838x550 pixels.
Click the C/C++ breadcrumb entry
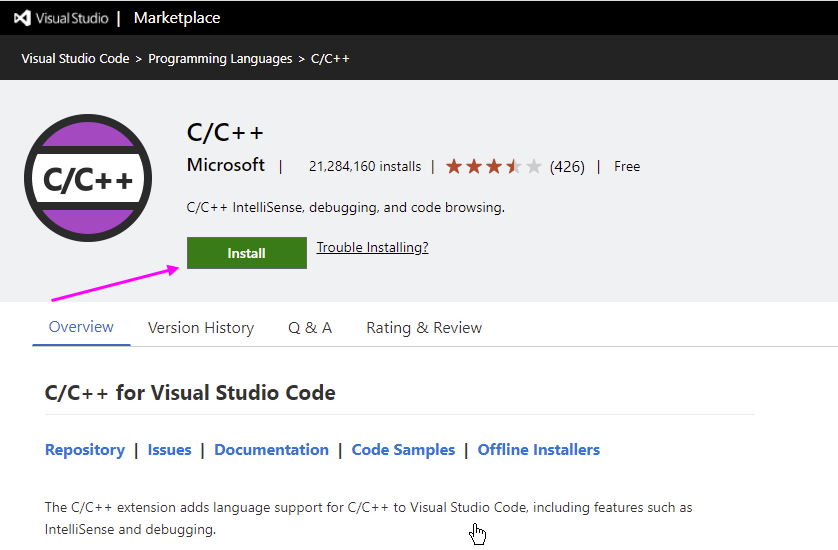click(x=330, y=58)
